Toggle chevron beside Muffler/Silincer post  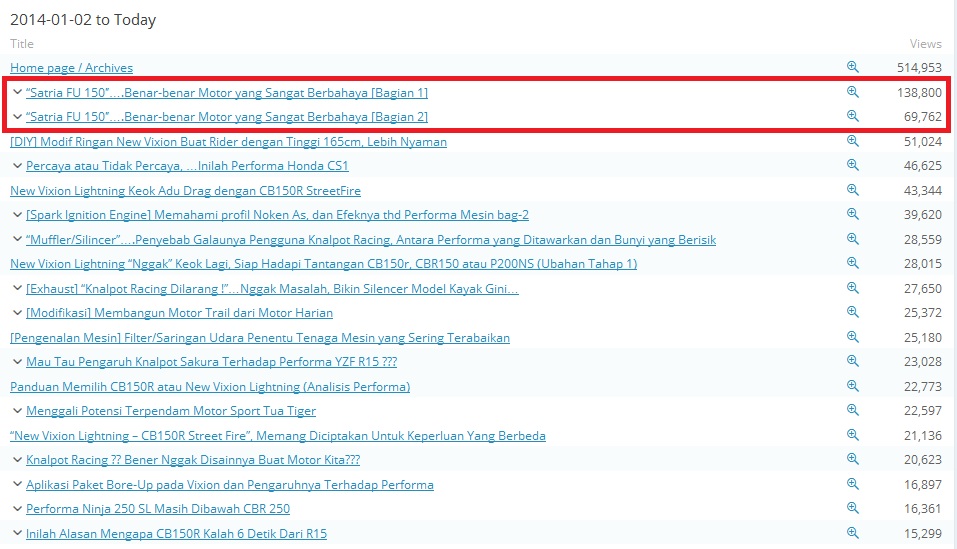click(17, 240)
